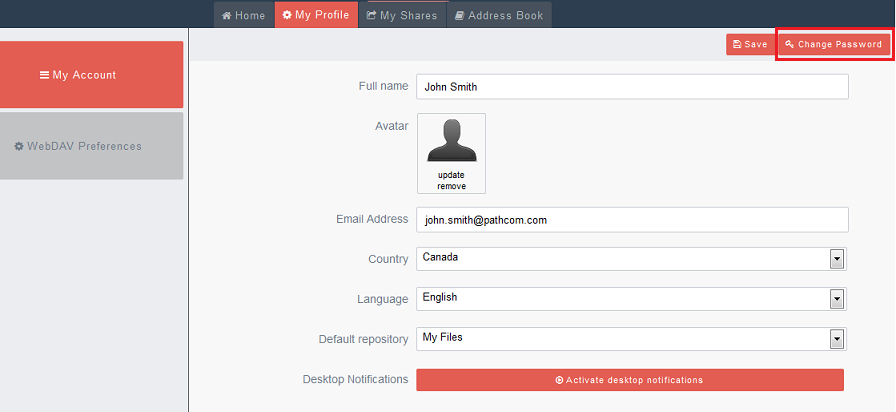This screenshot has height=412, width=896.
Task: Click the key icon on Change Password
Action: 790,45
